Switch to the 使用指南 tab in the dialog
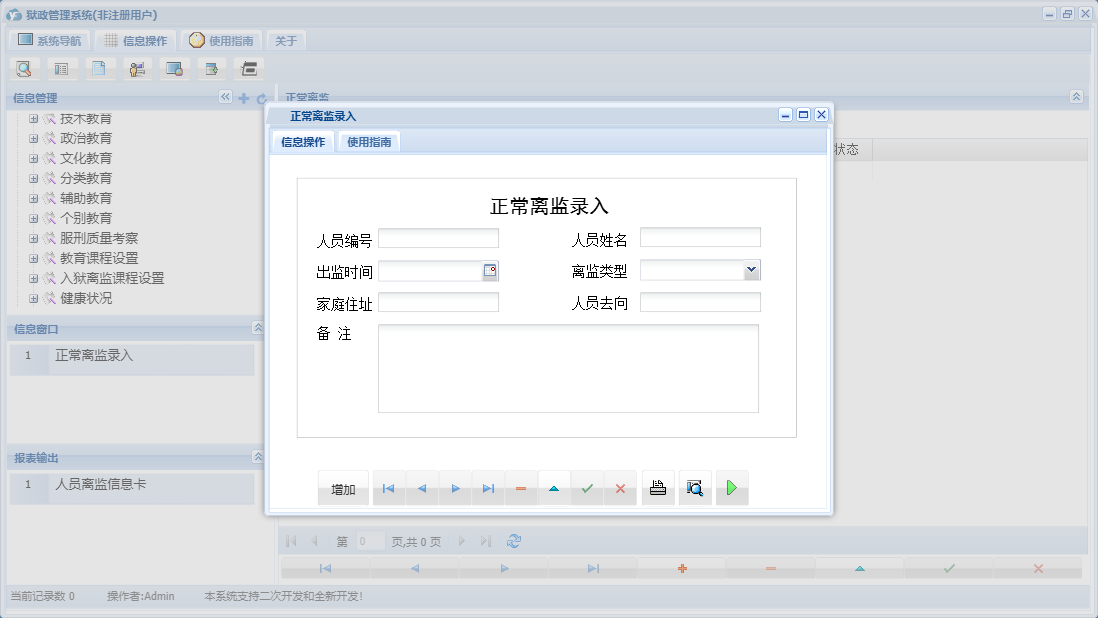Image resolution: width=1098 pixels, height=618 pixels. click(x=369, y=141)
